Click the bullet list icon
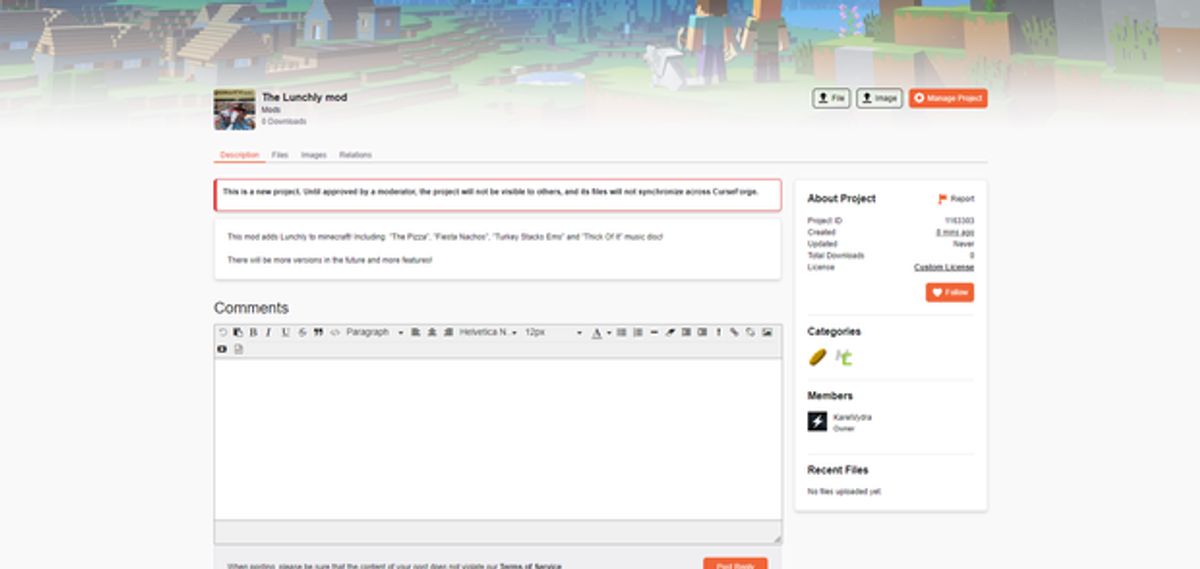Image resolution: width=1200 pixels, height=569 pixels. point(621,332)
